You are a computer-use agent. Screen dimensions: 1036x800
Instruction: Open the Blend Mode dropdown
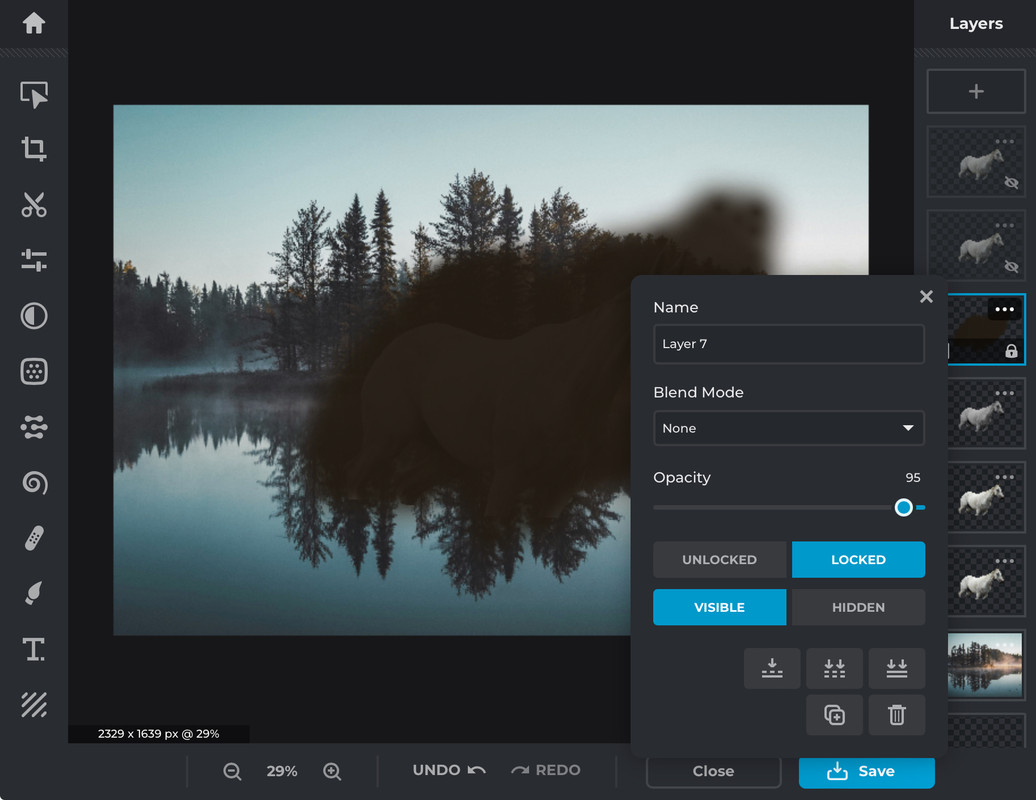[789, 428]
